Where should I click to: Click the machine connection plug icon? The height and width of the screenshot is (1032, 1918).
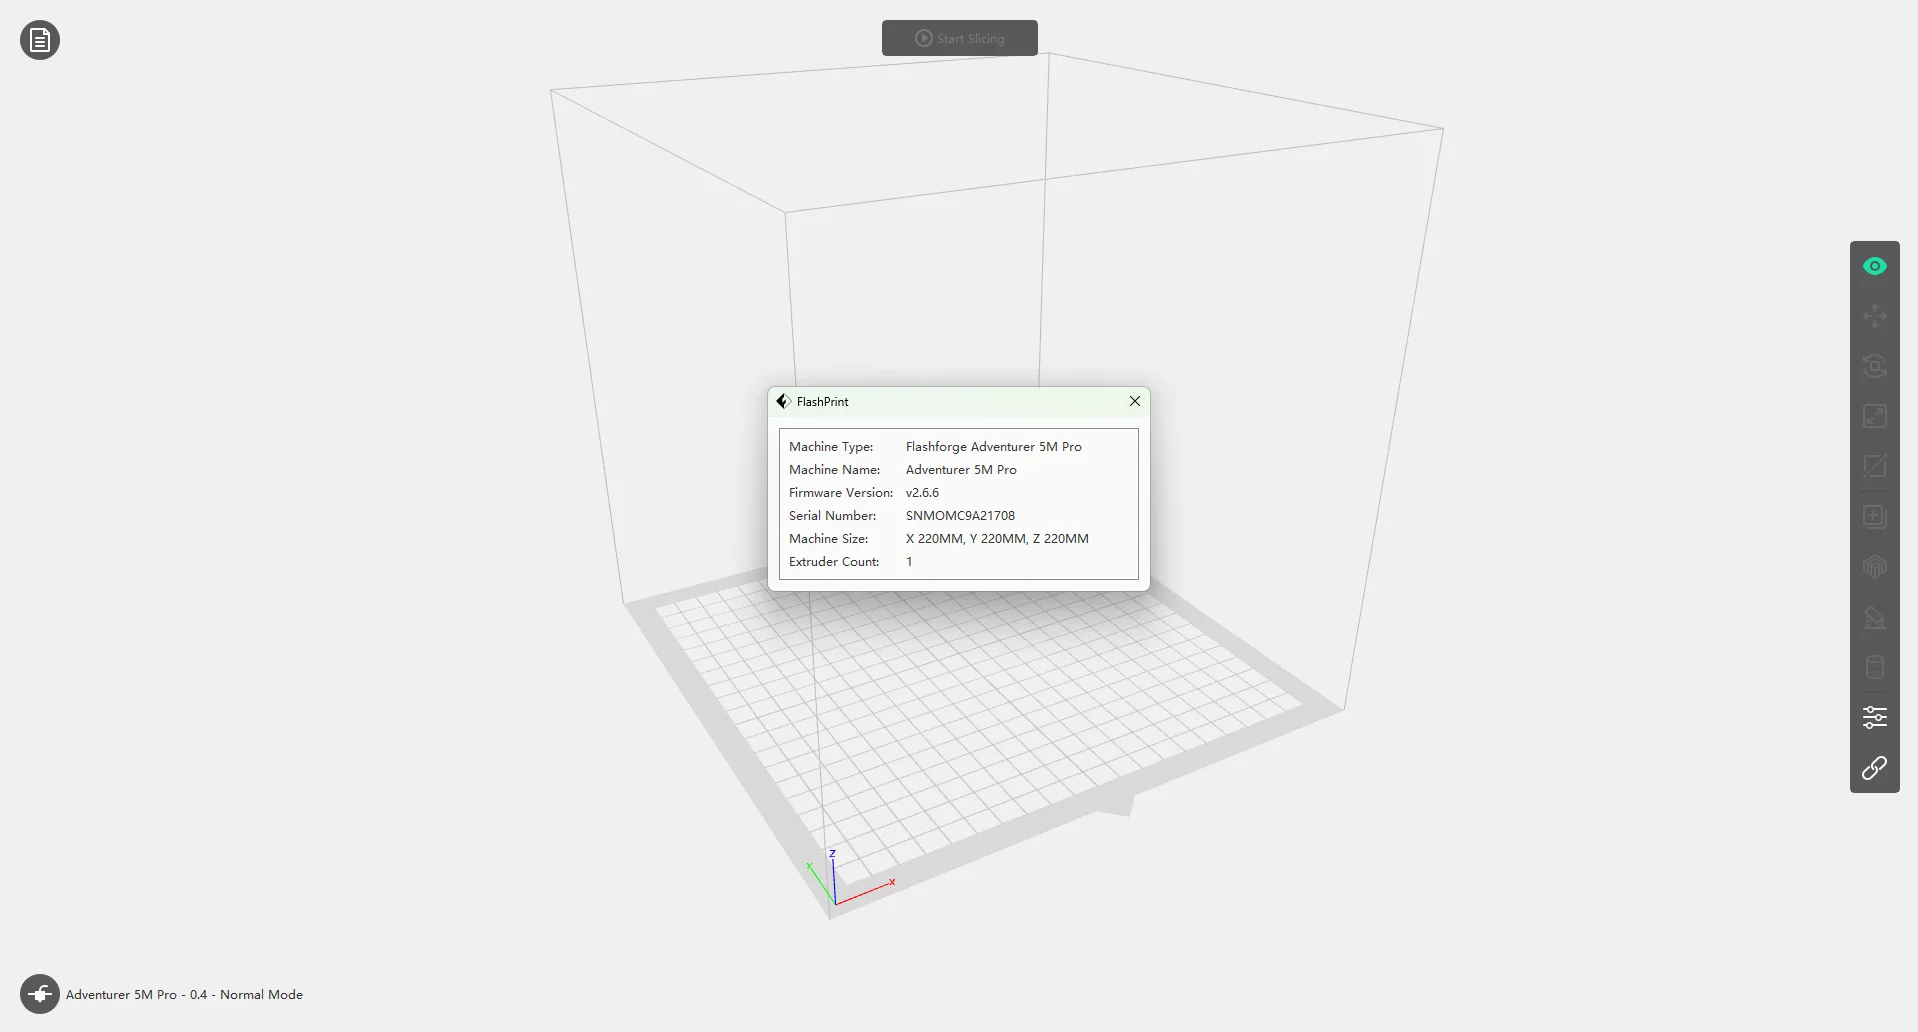[x=40, y=994]
